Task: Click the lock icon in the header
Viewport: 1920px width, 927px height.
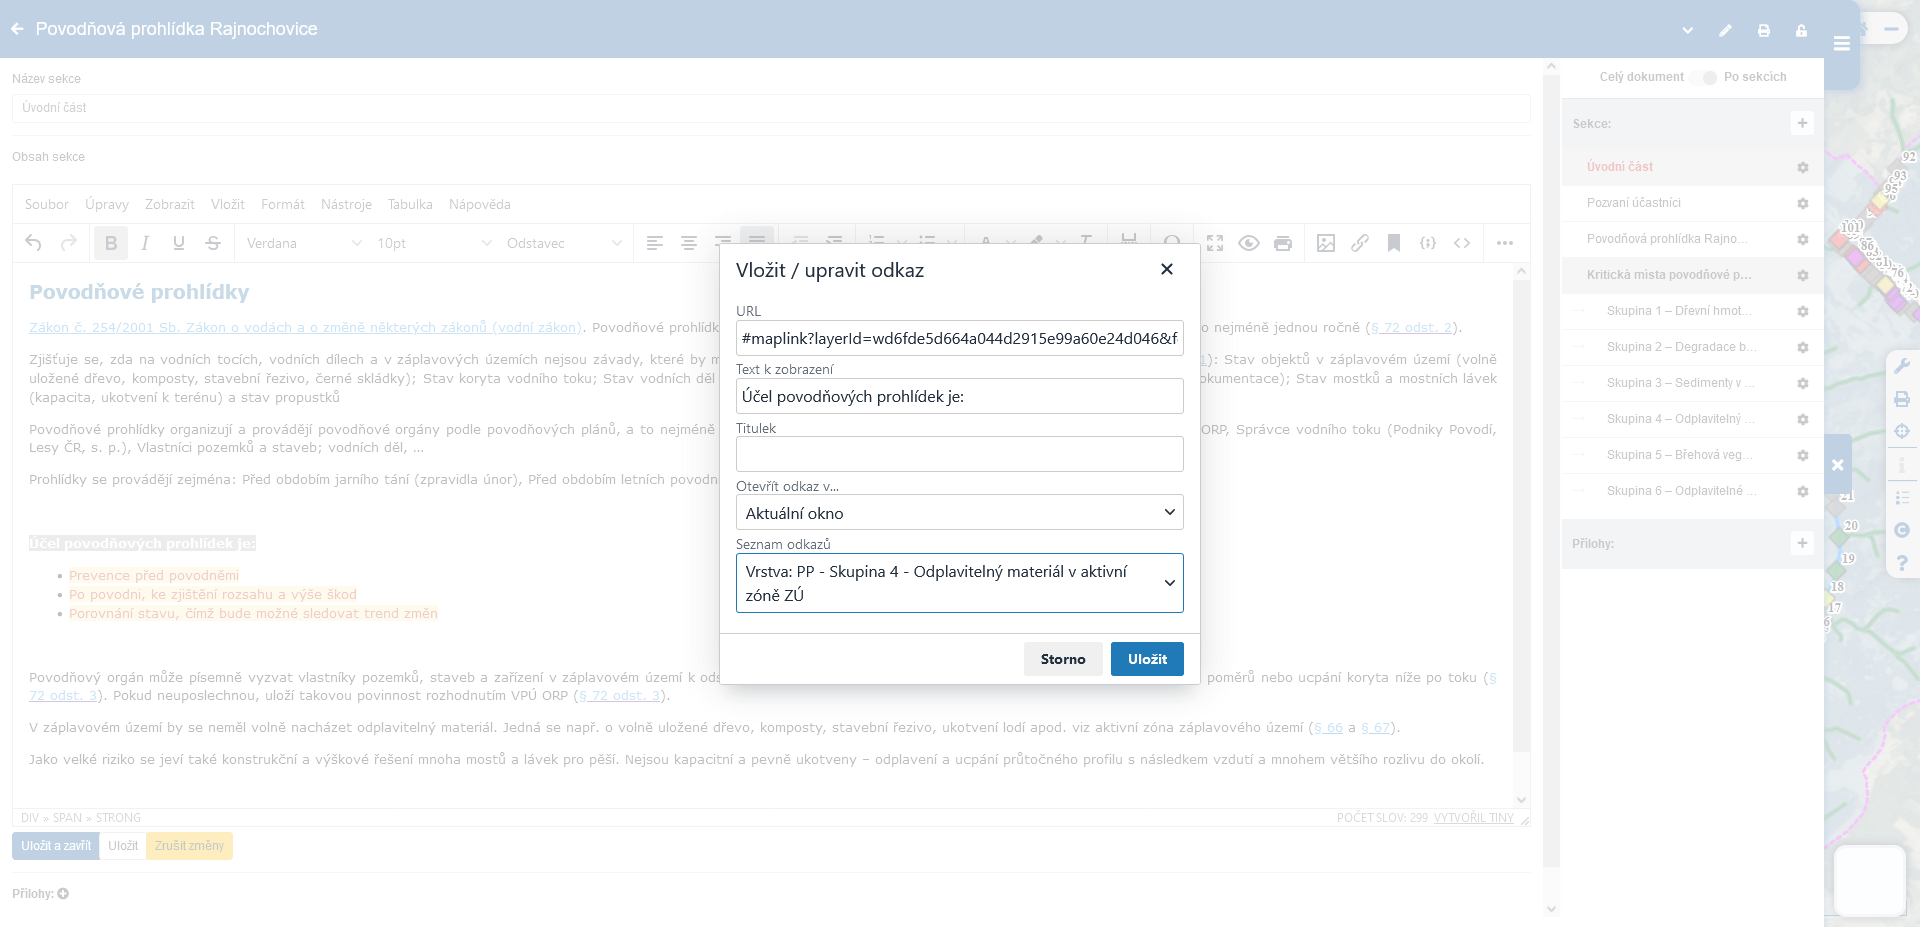Action: click(x=1801, y=30)
